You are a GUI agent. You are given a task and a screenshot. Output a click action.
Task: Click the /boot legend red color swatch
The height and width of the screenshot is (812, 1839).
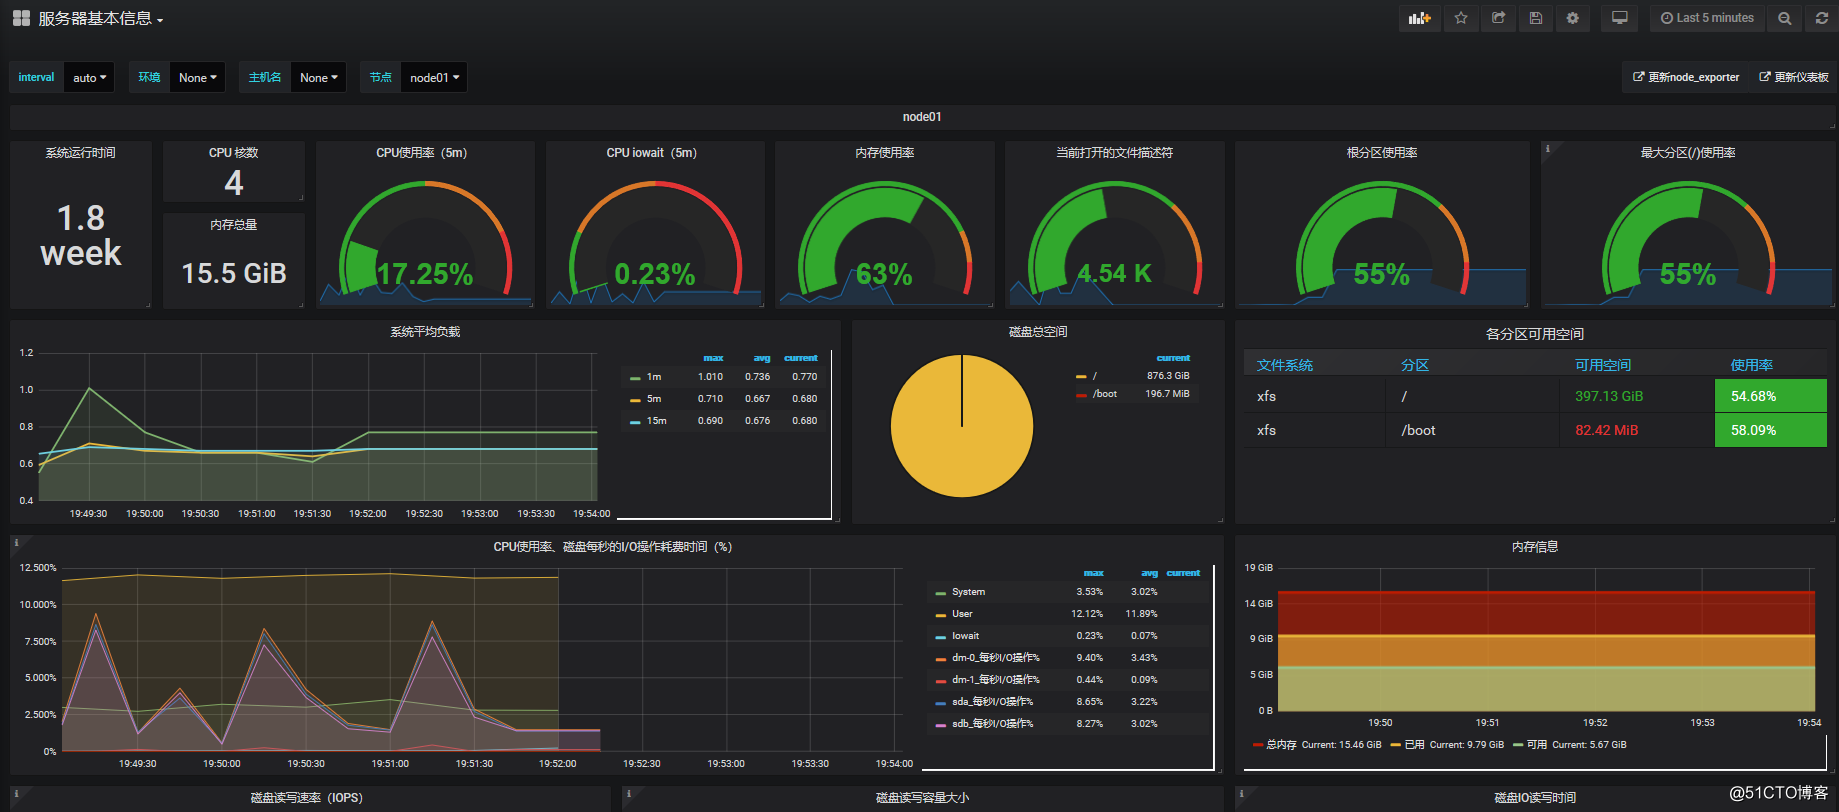pos(1081,395)
